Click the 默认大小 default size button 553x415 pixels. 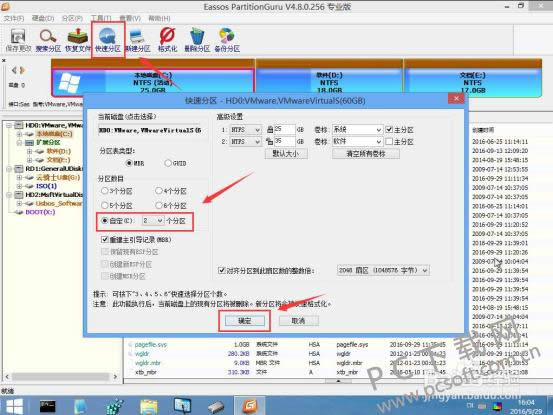[286, 154]
